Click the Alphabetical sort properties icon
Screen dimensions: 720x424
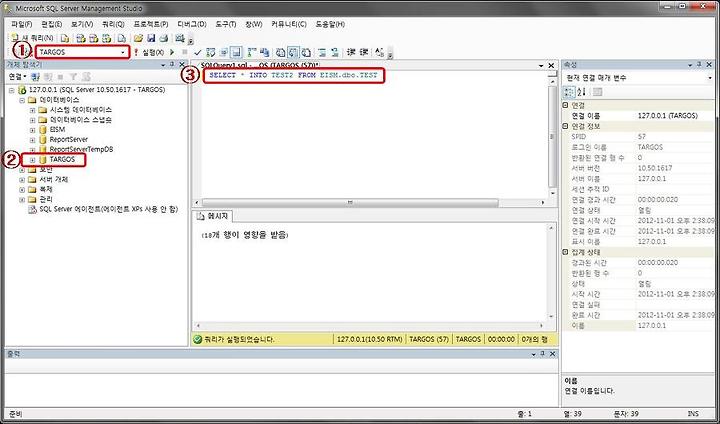[x=581, y=92]
